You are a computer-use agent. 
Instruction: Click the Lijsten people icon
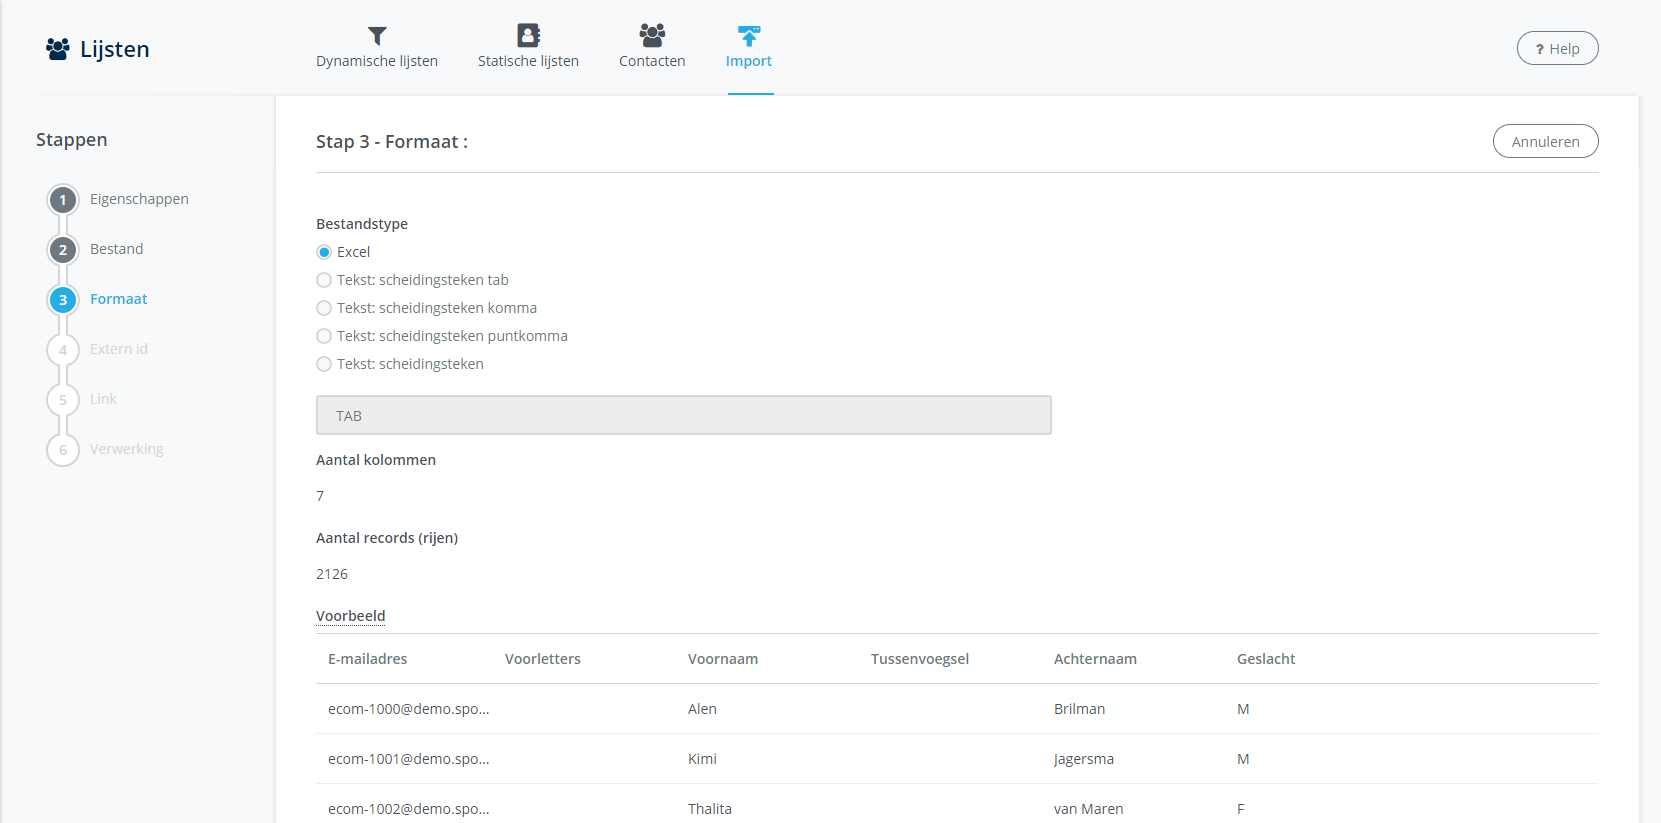click(x=58, y=49)
